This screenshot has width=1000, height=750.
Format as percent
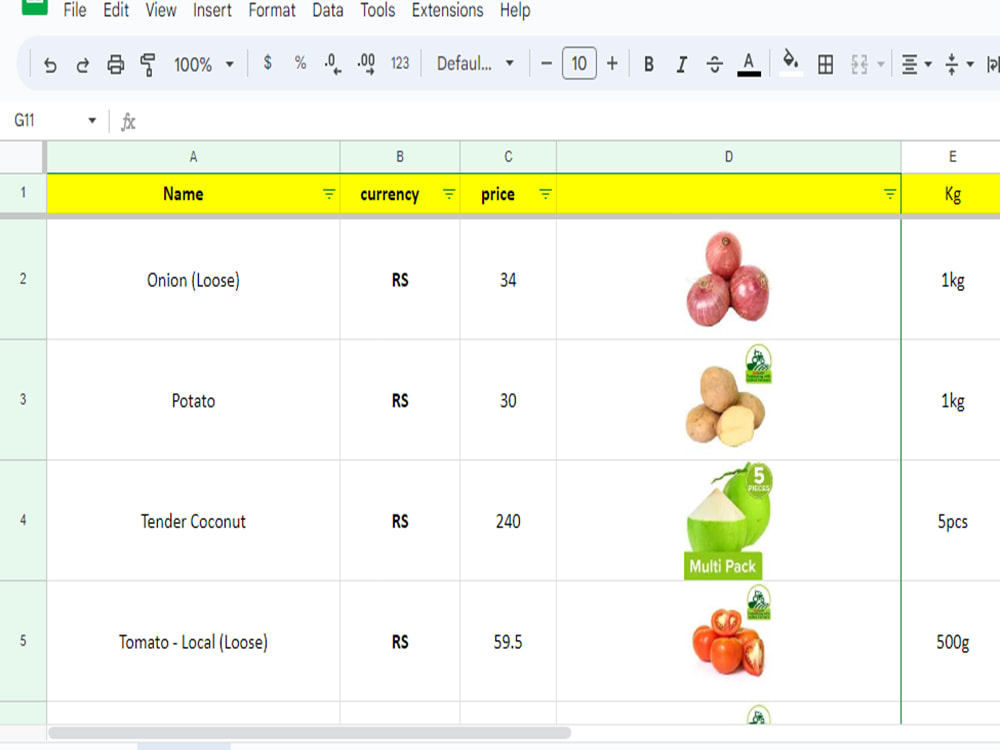point(300,62)
